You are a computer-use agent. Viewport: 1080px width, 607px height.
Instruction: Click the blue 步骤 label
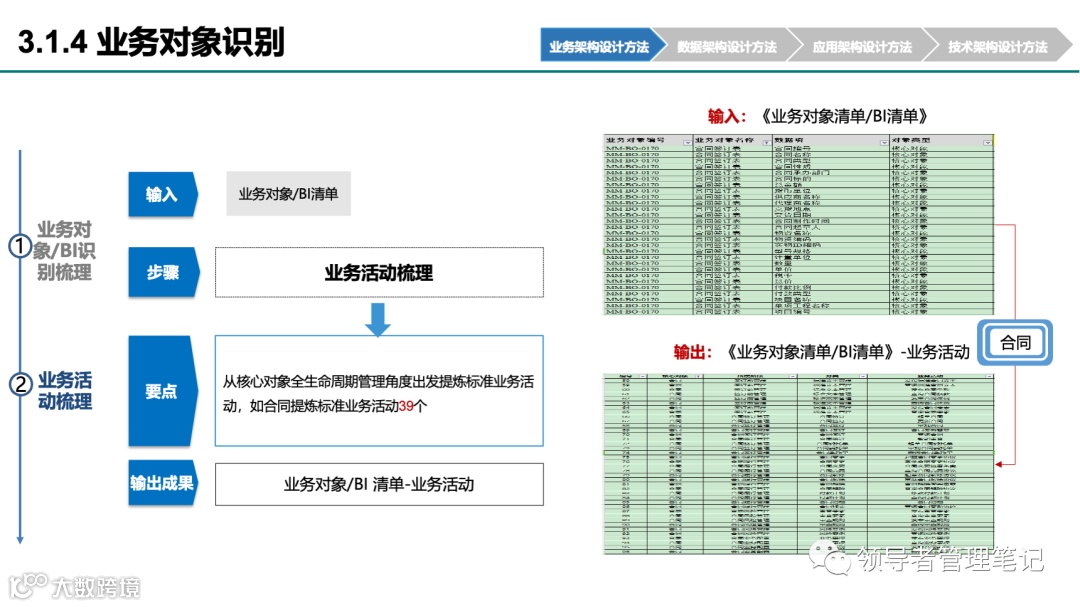click(x=163, y=272)
